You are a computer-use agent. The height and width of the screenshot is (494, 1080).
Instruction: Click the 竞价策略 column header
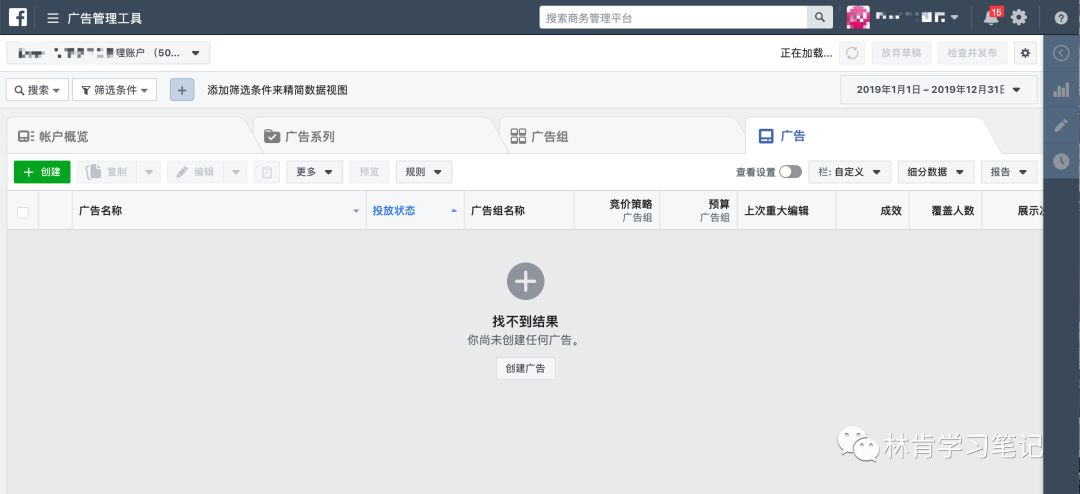617,211
